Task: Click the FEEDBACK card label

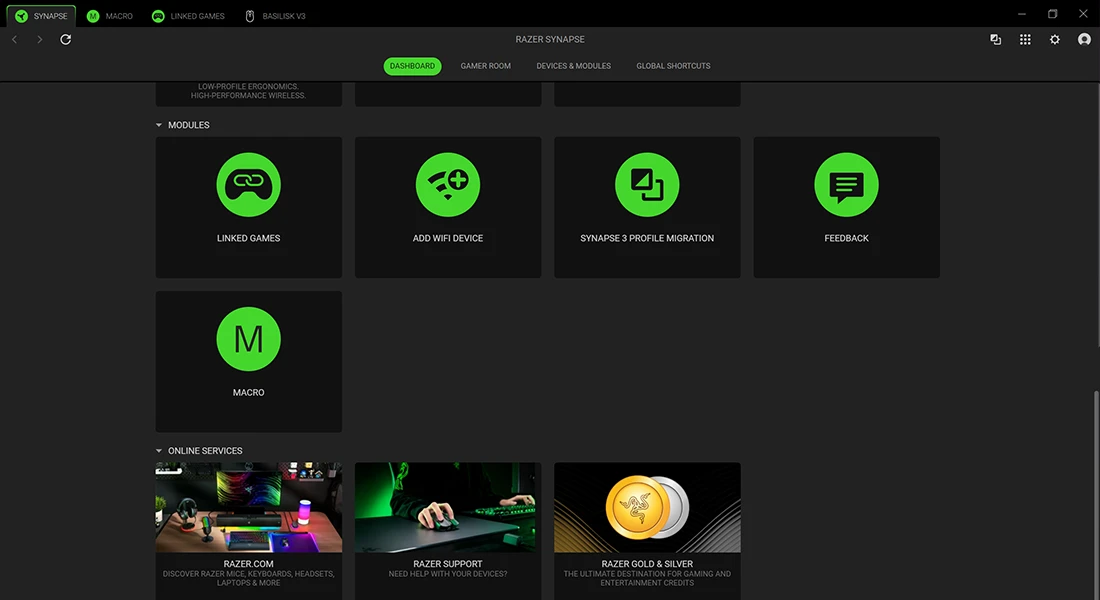Action: click(846, 238)
